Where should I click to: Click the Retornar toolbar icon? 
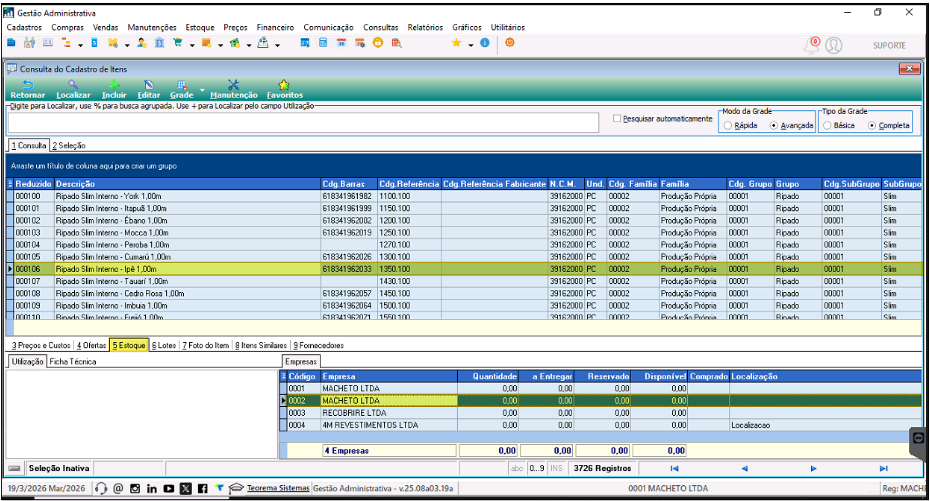pyautogui.click(x=27, y=85)
